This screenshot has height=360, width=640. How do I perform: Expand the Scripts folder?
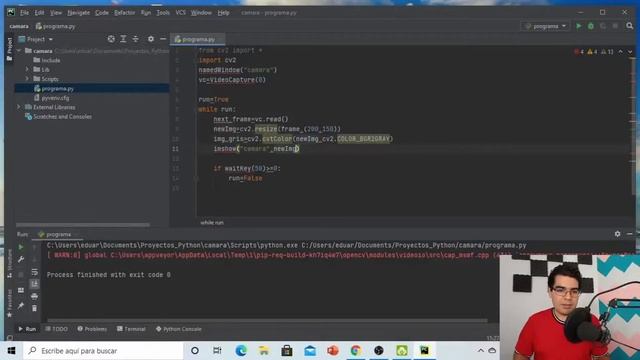pyautogui.click(x=27, y=79)
